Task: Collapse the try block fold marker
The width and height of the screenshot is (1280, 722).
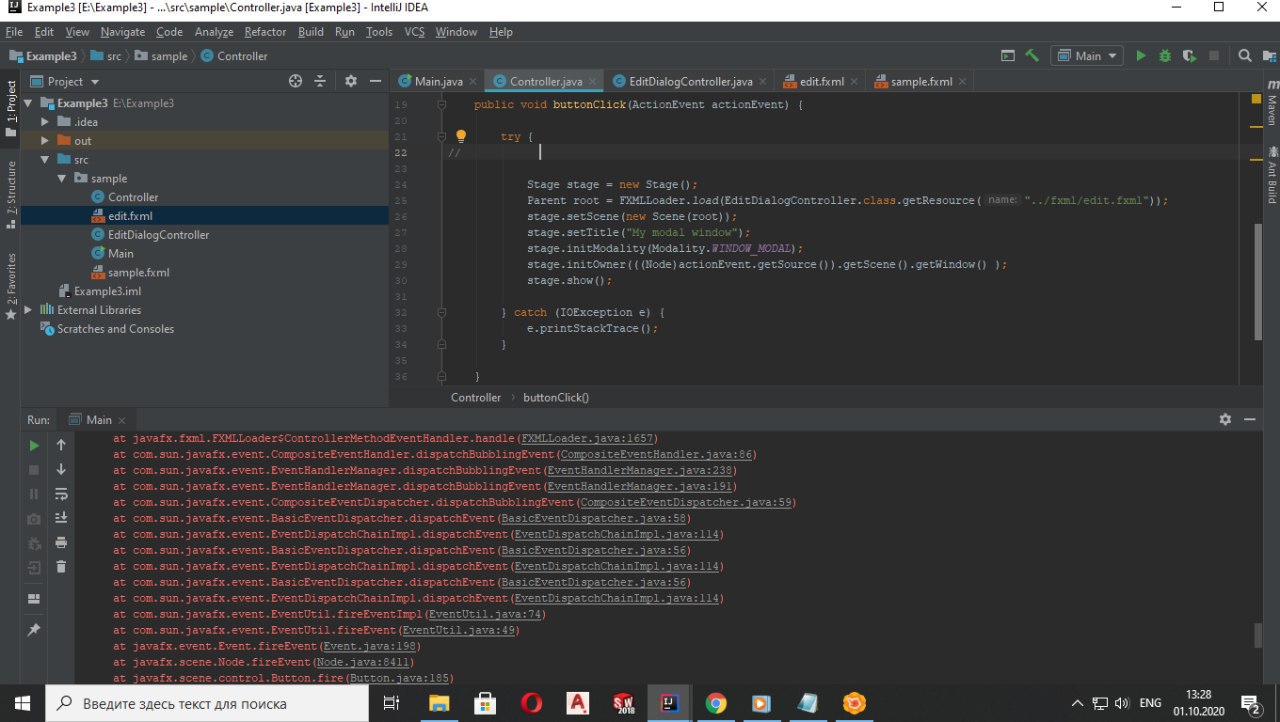Action: (x=441, y=137)
